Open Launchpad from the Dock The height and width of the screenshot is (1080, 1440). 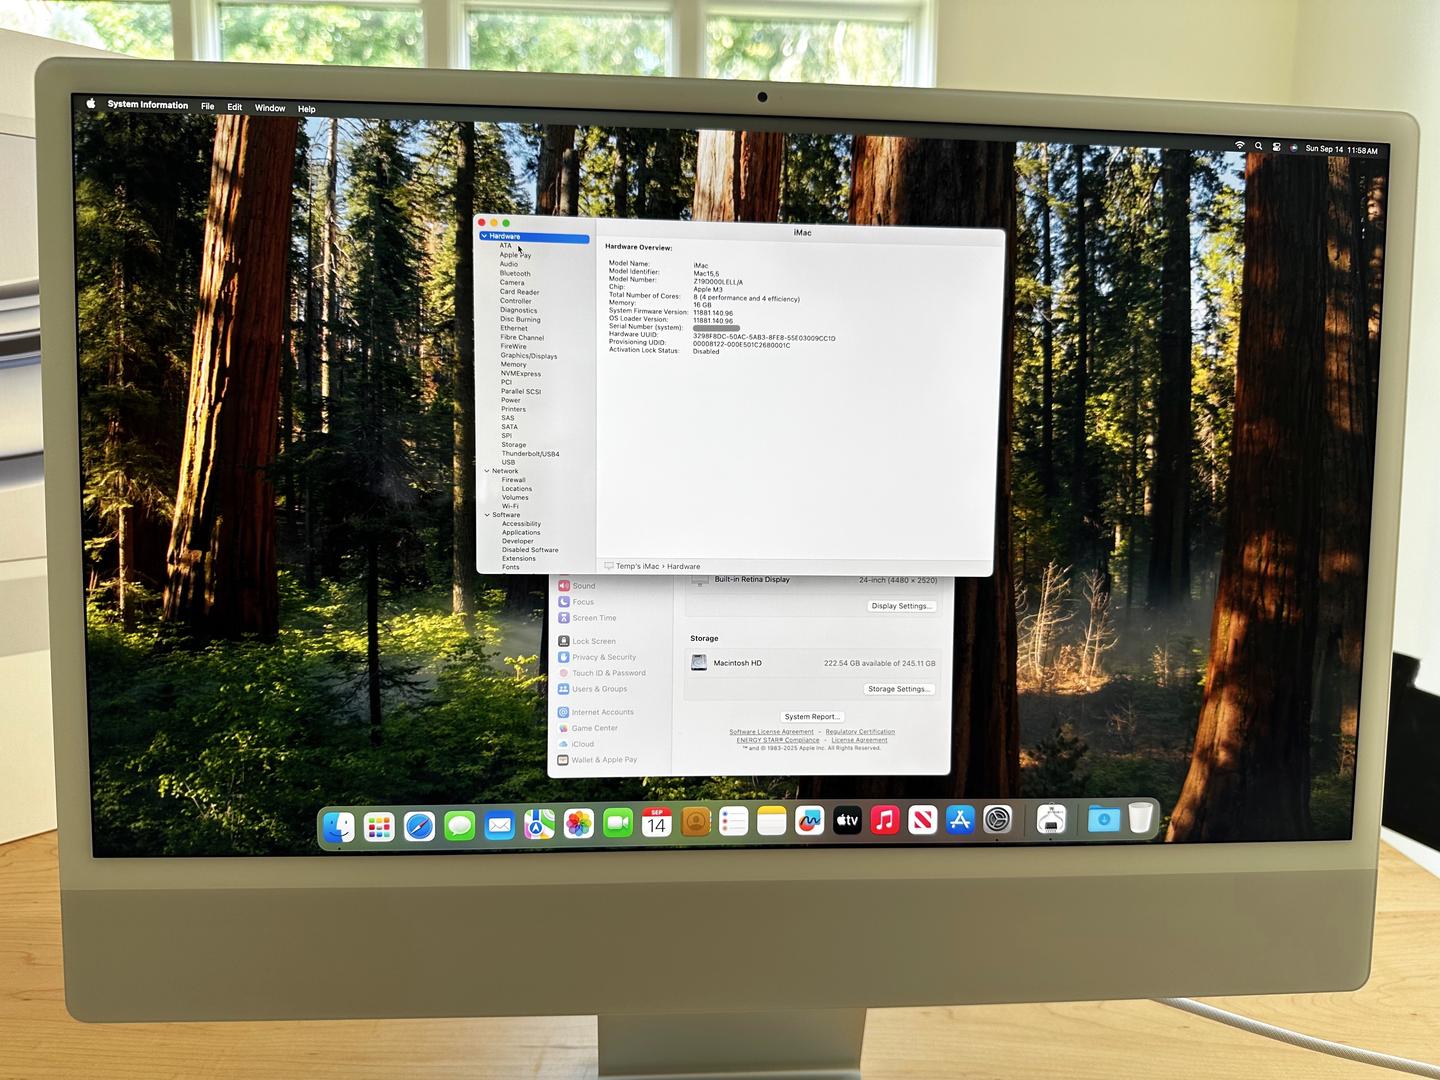coord(379,826)
